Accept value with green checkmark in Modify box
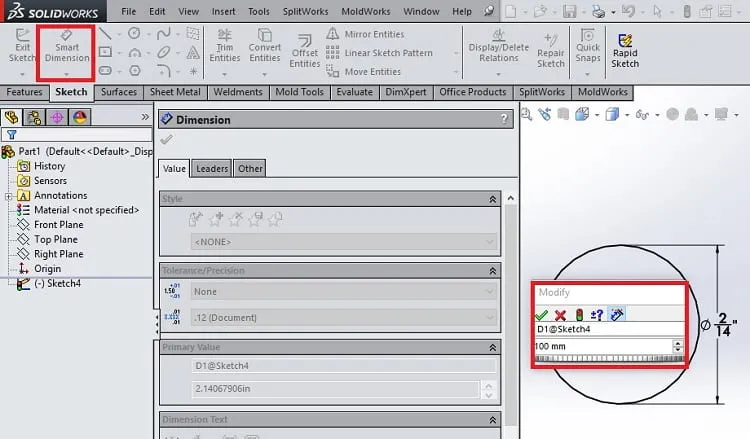Image resolution: width=750 pixels, height=439 pixels. click(541, 315)
